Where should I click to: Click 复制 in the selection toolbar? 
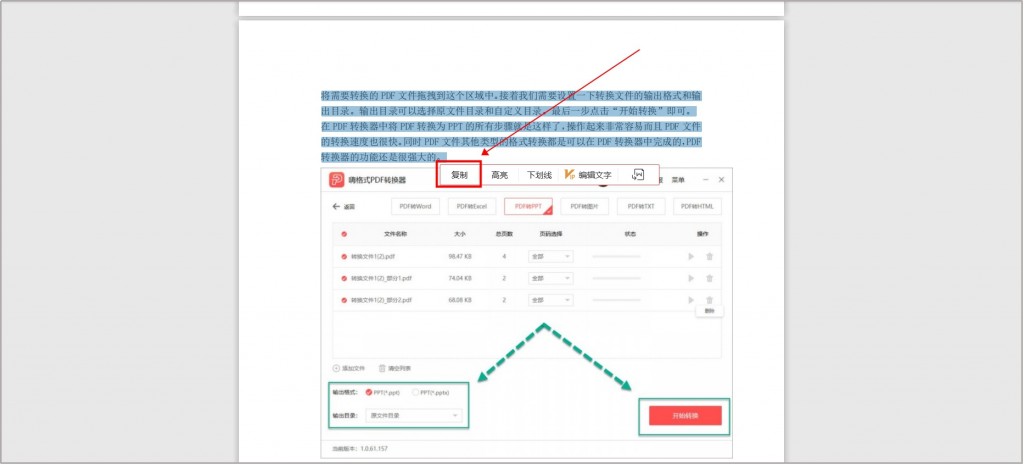(459, 175)
